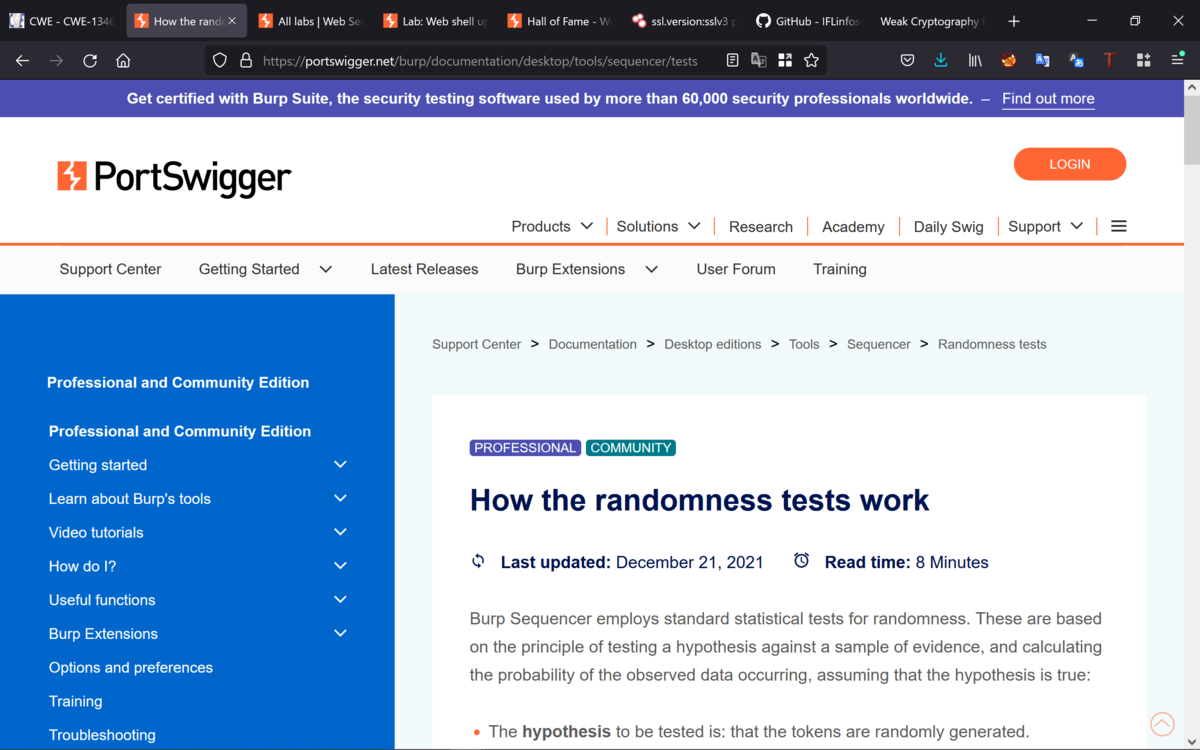Click the red T extension icon
The image size is (1200, 750).
click(x=1109, y=60)
